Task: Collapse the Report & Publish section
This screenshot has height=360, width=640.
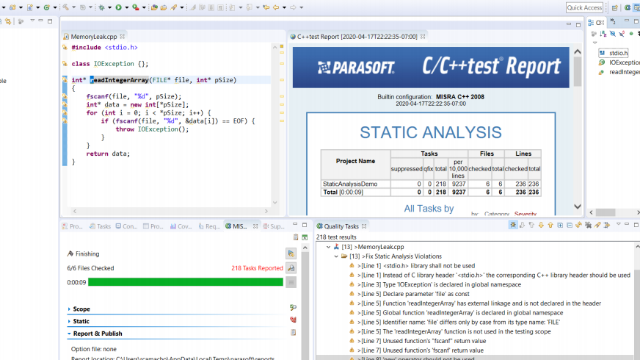Action: click(x=69, y=333)
